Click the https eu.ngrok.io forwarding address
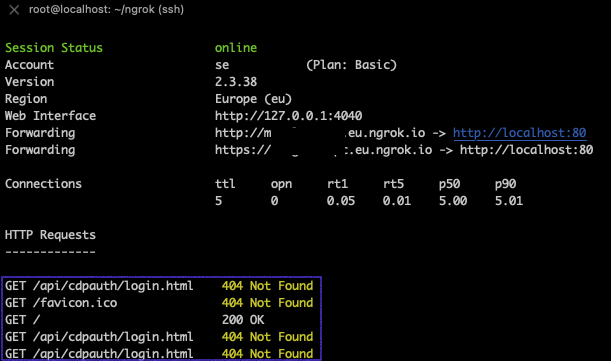Viewport: 611px width, 361px height. click(x=323, y=150)
